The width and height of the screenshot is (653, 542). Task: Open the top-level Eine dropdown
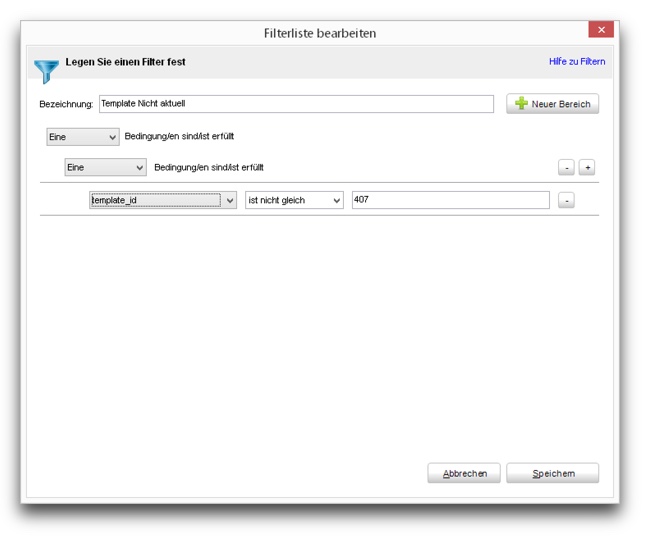[83, 137]
